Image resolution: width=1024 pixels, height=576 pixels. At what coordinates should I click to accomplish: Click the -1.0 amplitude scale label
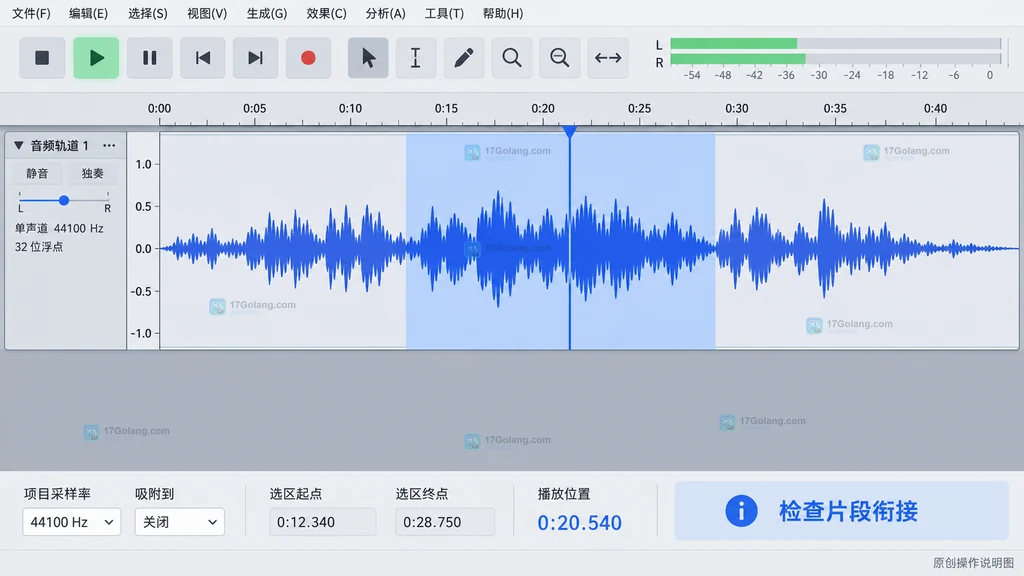140,333
